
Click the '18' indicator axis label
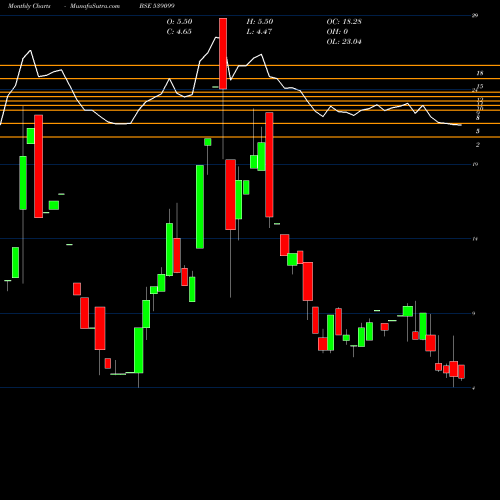[x=480, y=73]
